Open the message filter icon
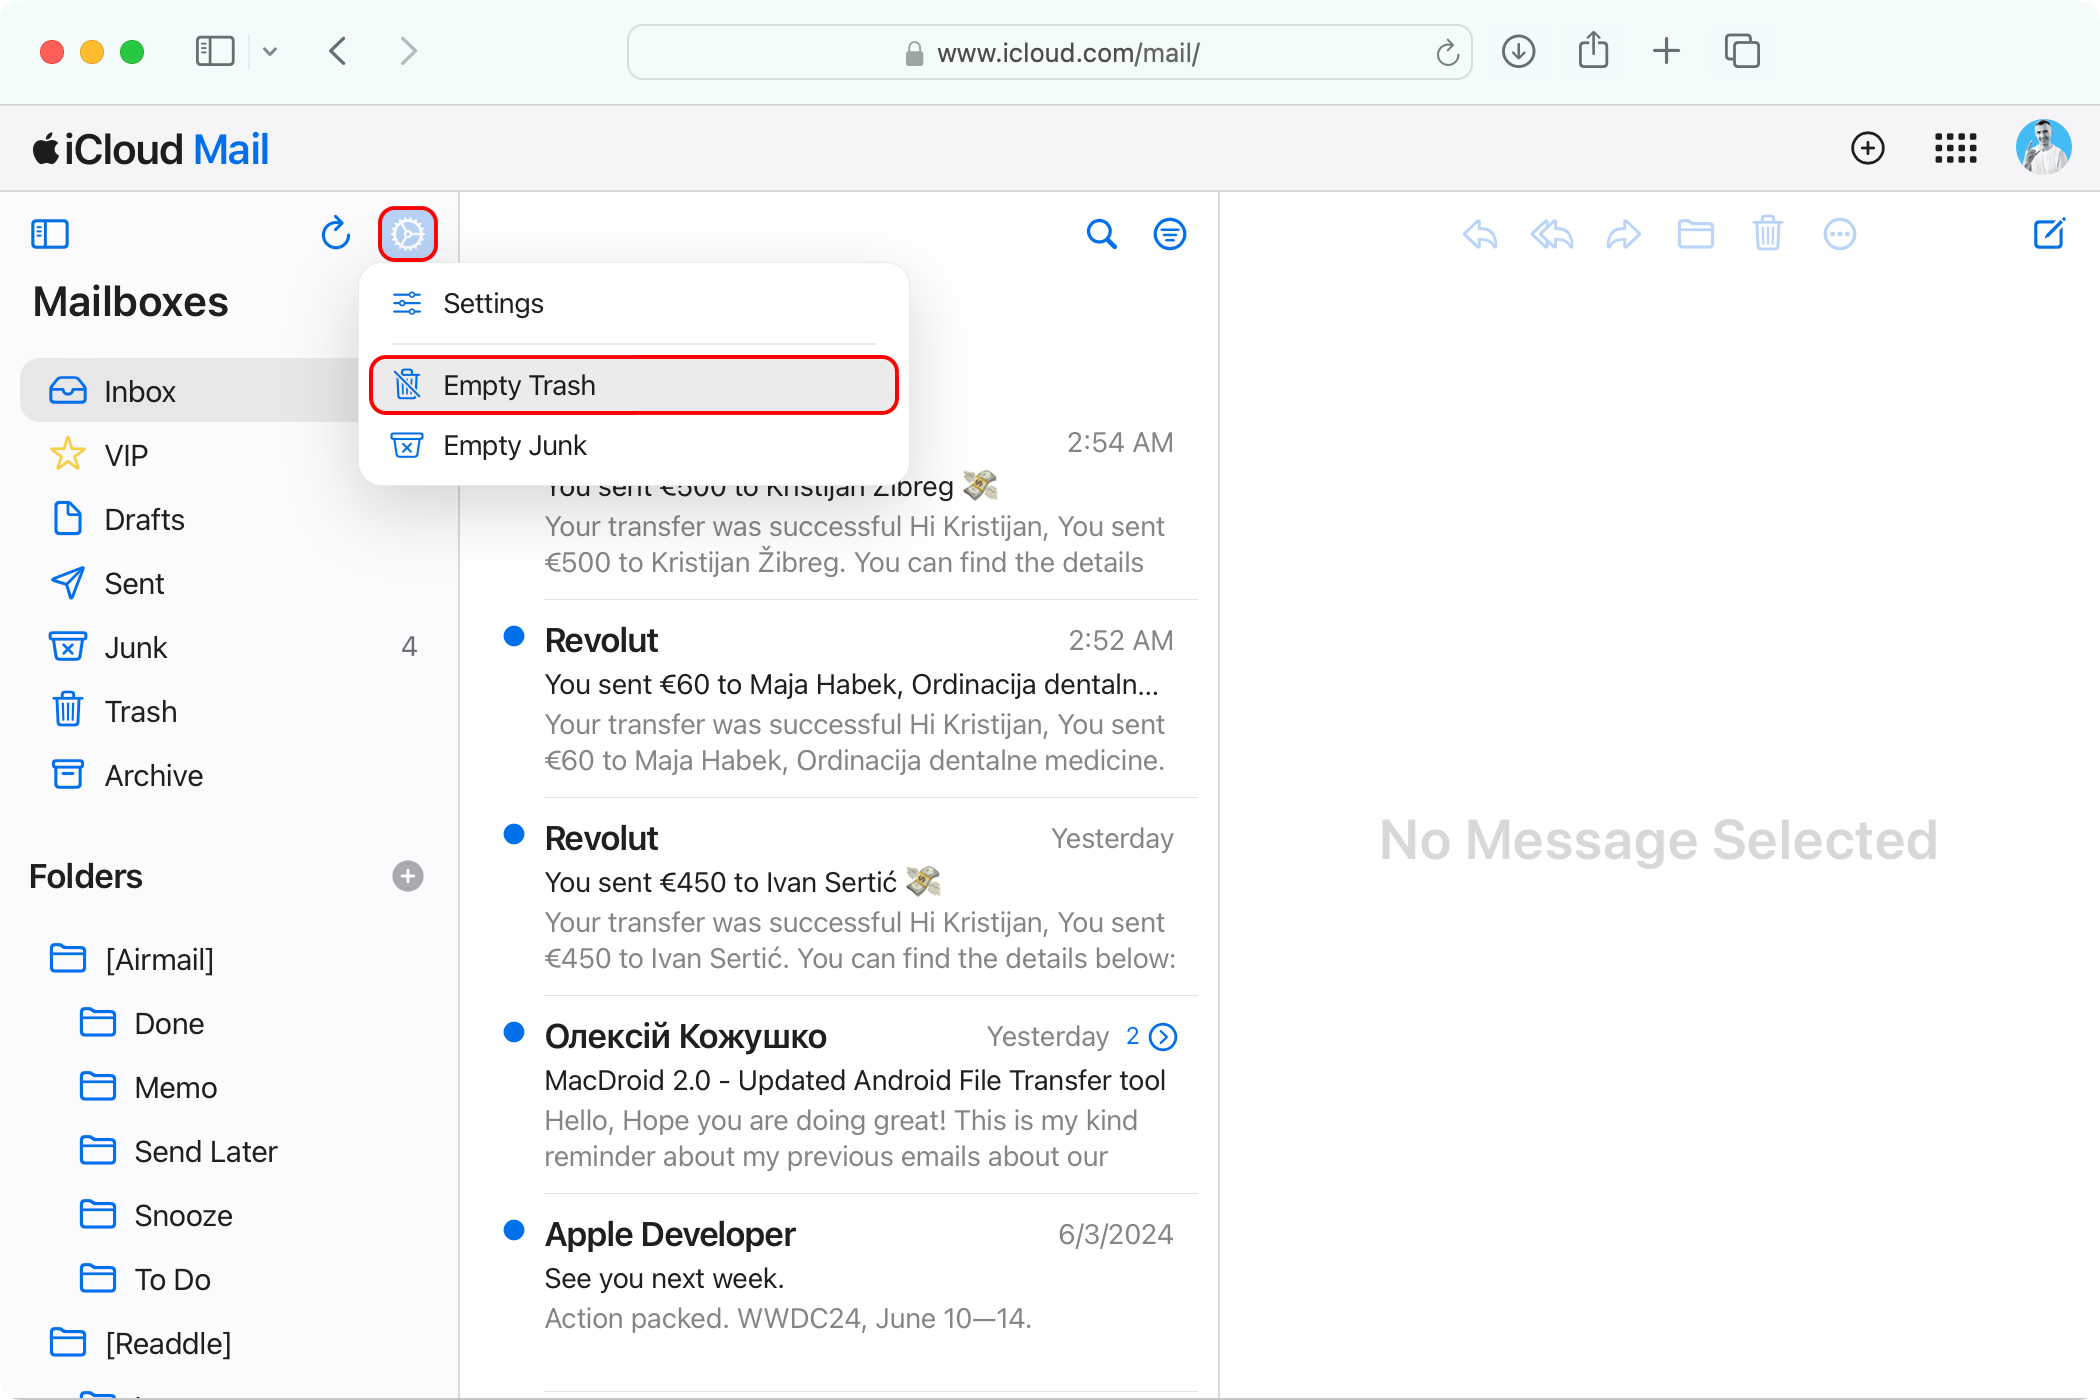This screenshot has height=1400, width=2100. pos(1170,234)
